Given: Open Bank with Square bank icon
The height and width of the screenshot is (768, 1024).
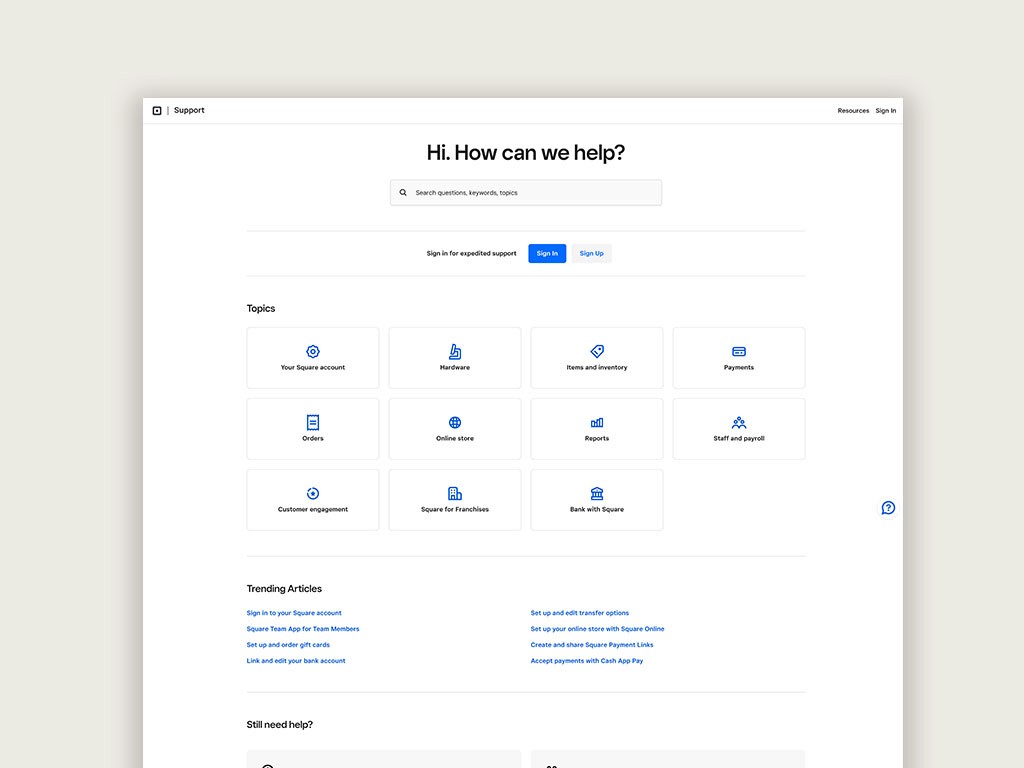Looking at the screenshot, I should (597, 493).
